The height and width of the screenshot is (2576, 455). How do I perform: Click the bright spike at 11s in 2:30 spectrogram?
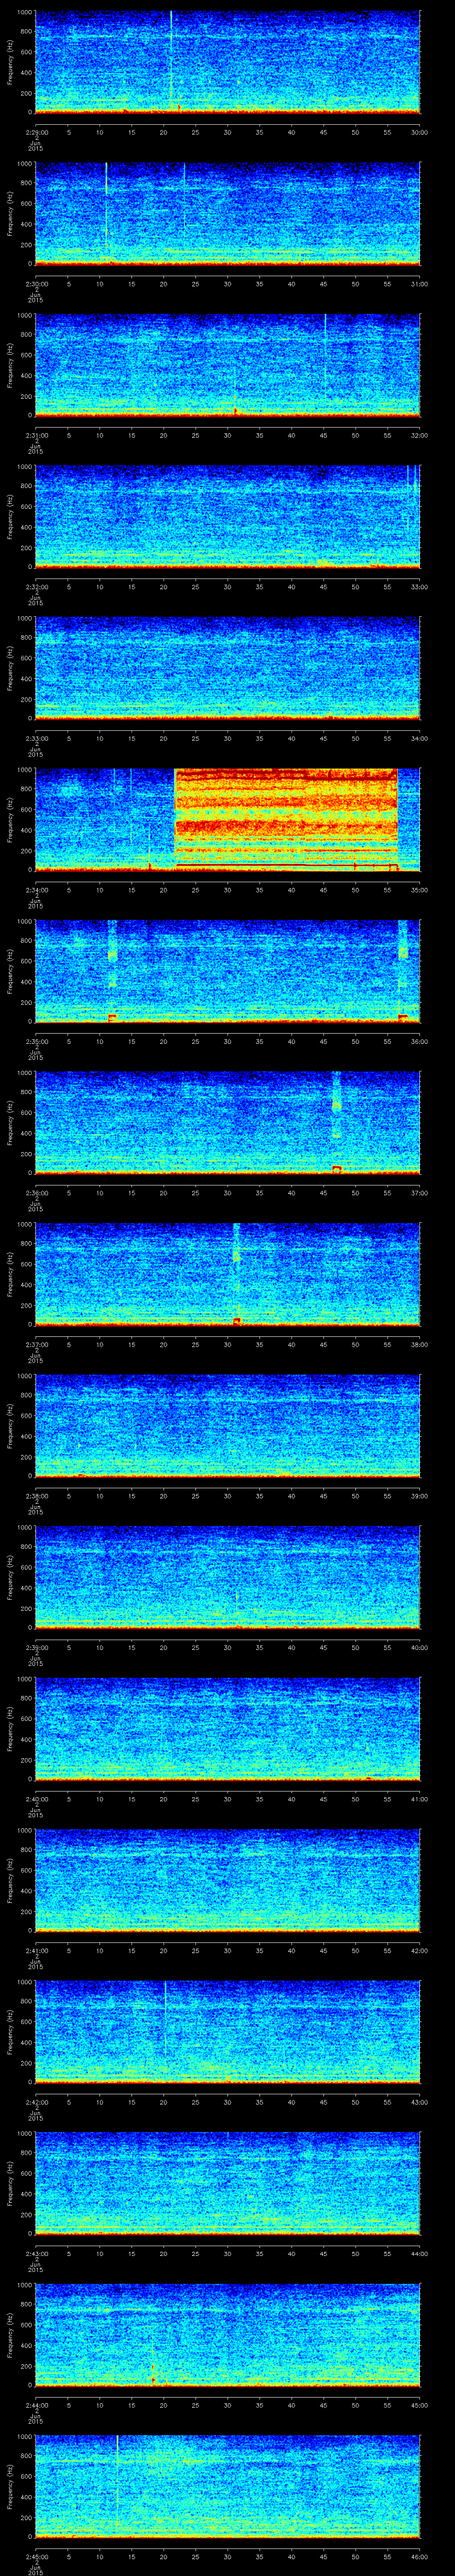click(x=106, y=200)
